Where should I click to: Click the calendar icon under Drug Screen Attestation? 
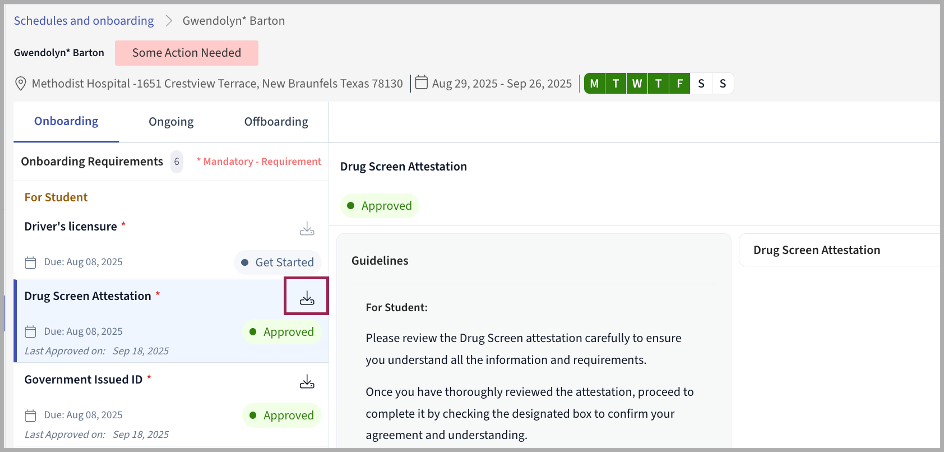pyautogui.click(x=31, y=331)
